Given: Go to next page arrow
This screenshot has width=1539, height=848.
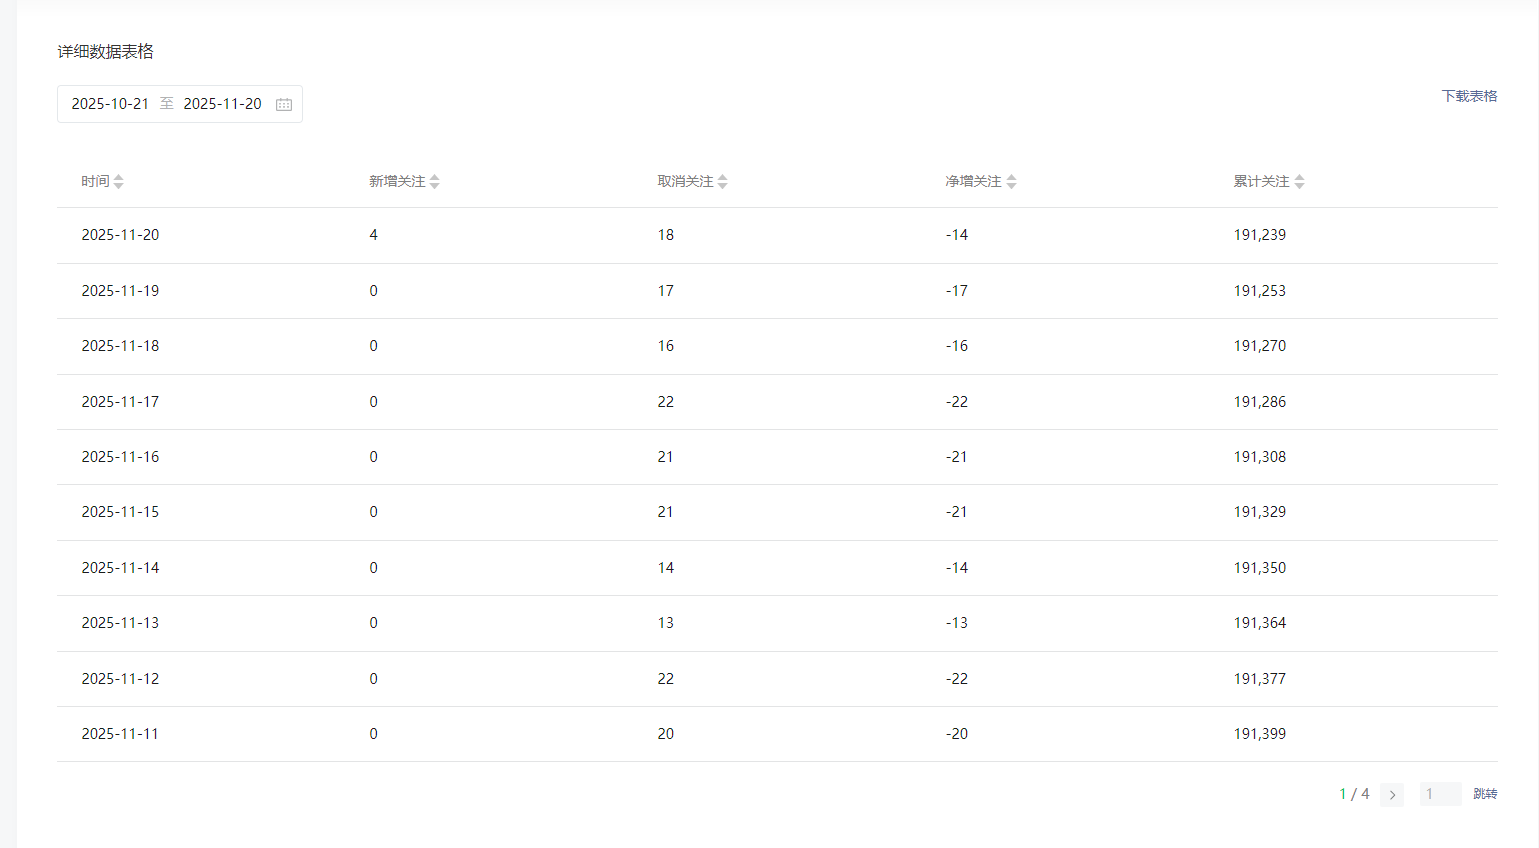Looking at the screenshot, I should pyautogui.click(x=1392, y=794).
